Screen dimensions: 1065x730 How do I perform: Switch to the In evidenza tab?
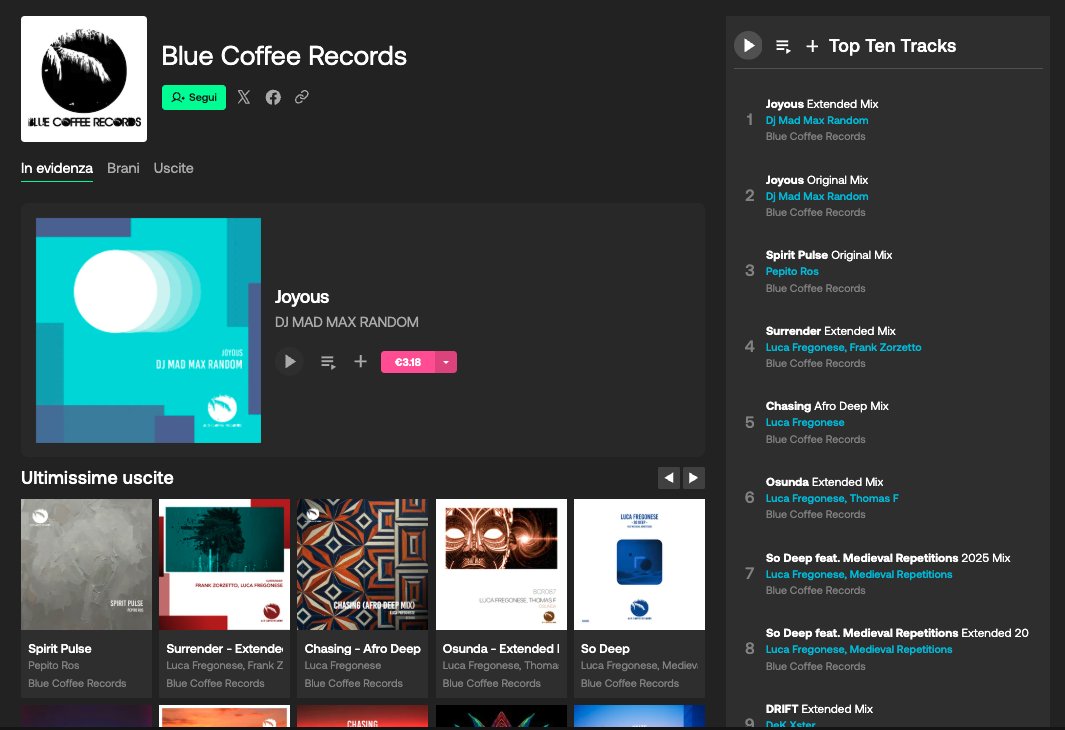56,168
